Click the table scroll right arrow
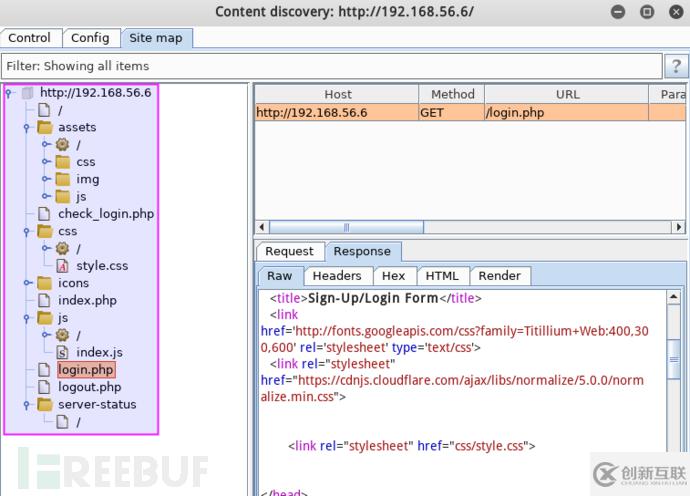 click(679, 227)
